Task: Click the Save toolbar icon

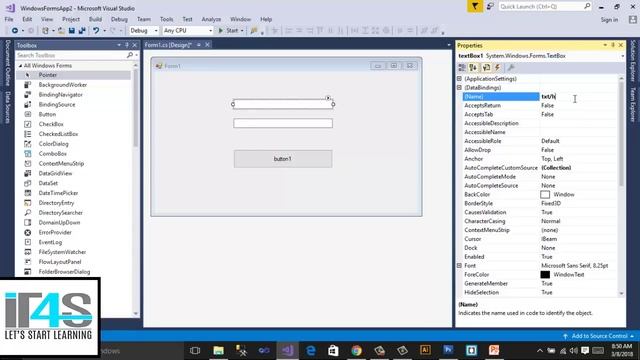Action: [72, 31]
